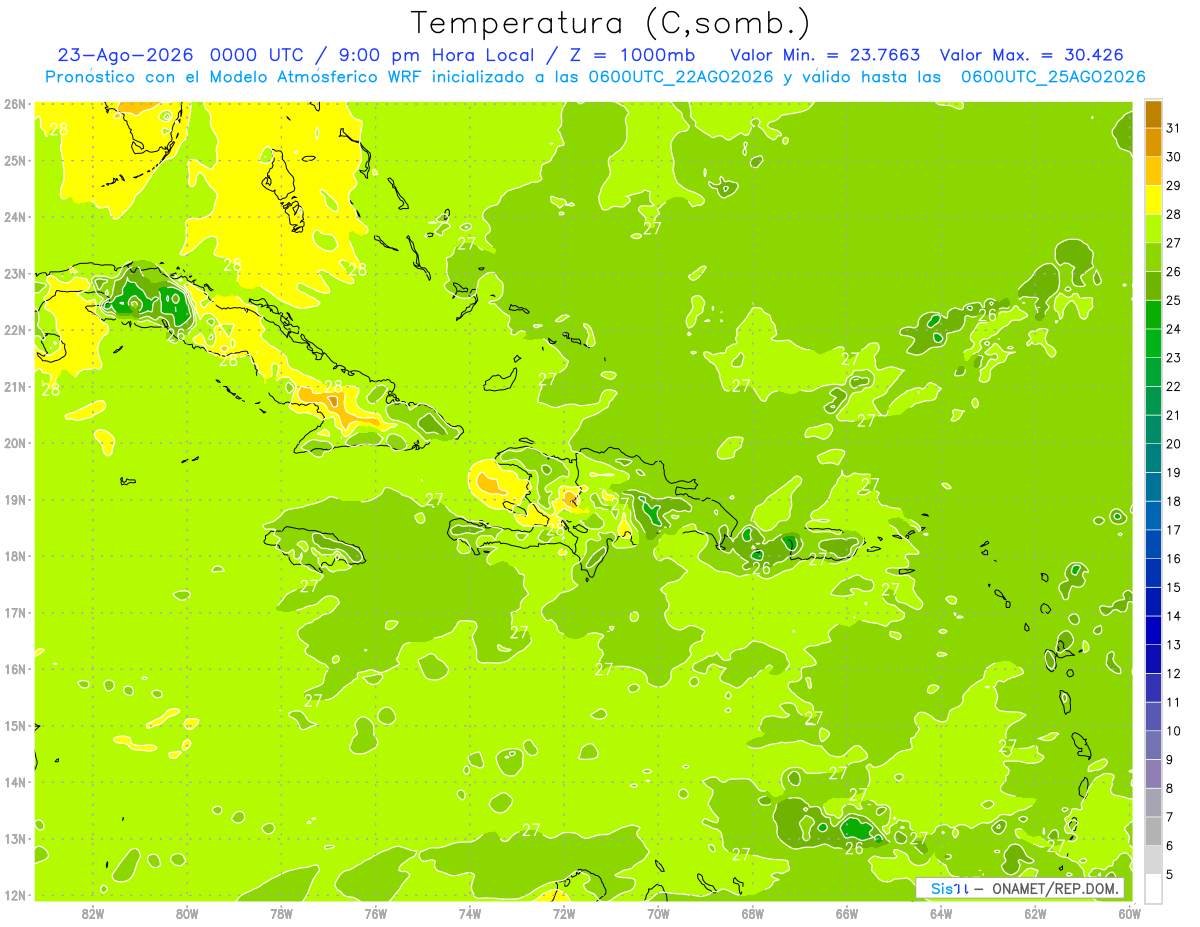The image size is (1200, 927).
Task: Click the legend scale value '7'
Action: pyautogui.click(x=1170, y=817)
